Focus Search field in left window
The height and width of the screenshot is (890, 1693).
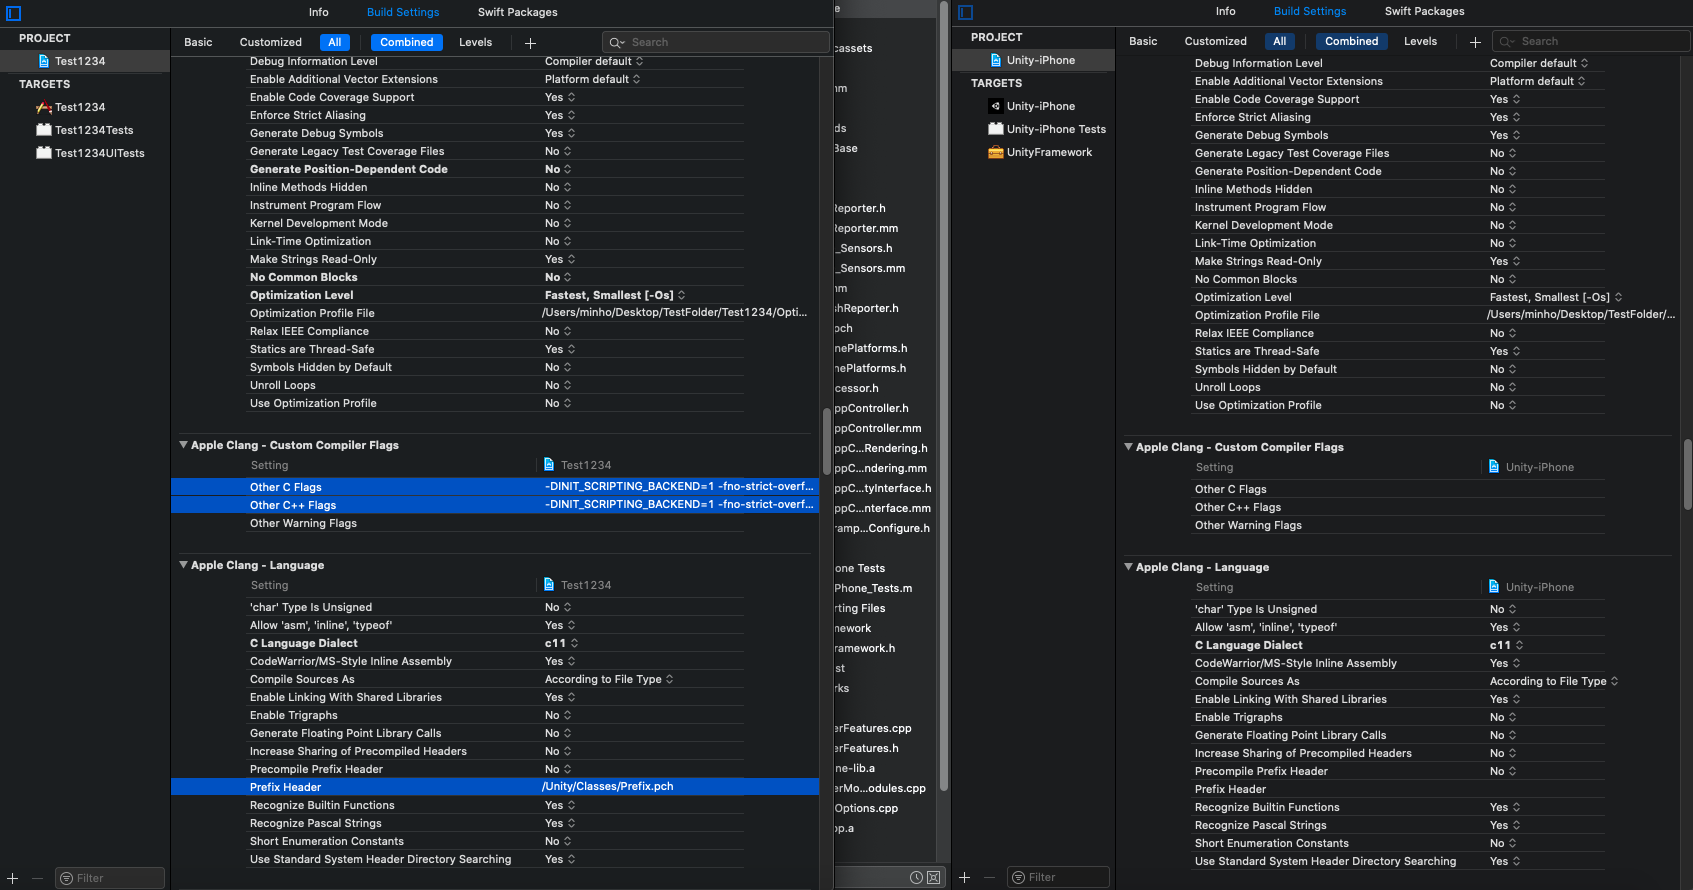716,42
